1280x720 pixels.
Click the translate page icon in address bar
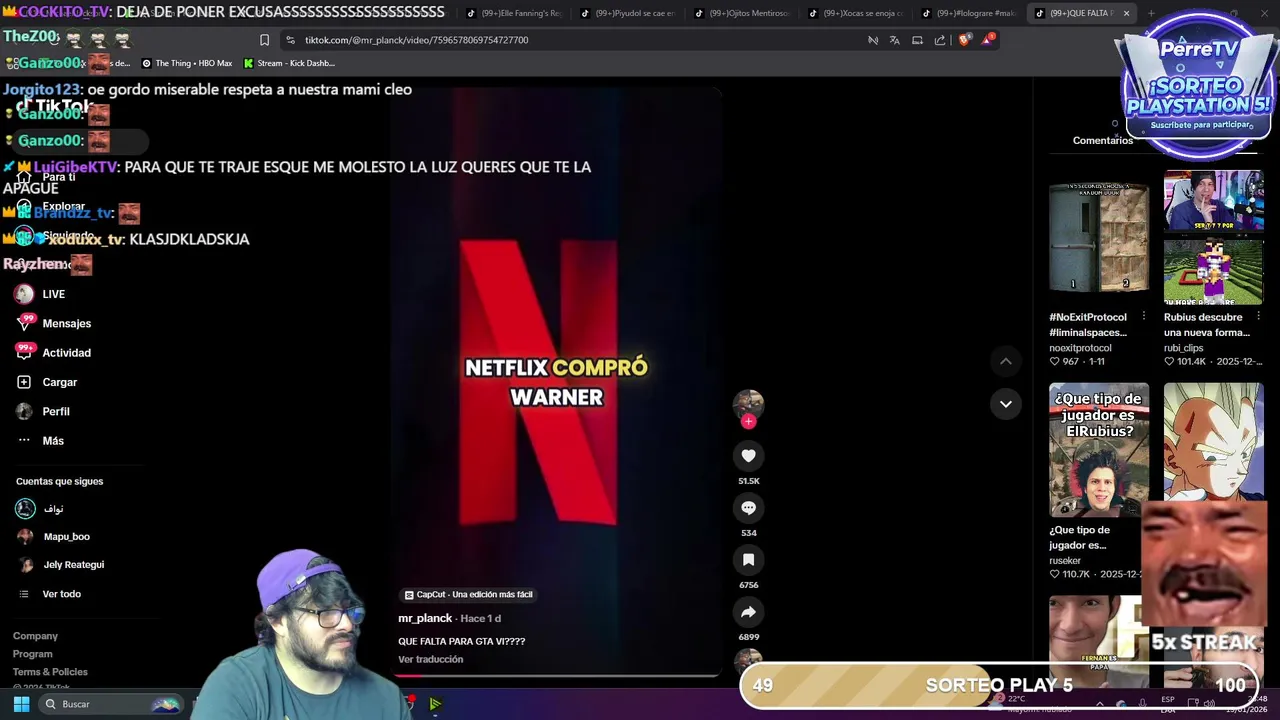[x=894, y=40]
